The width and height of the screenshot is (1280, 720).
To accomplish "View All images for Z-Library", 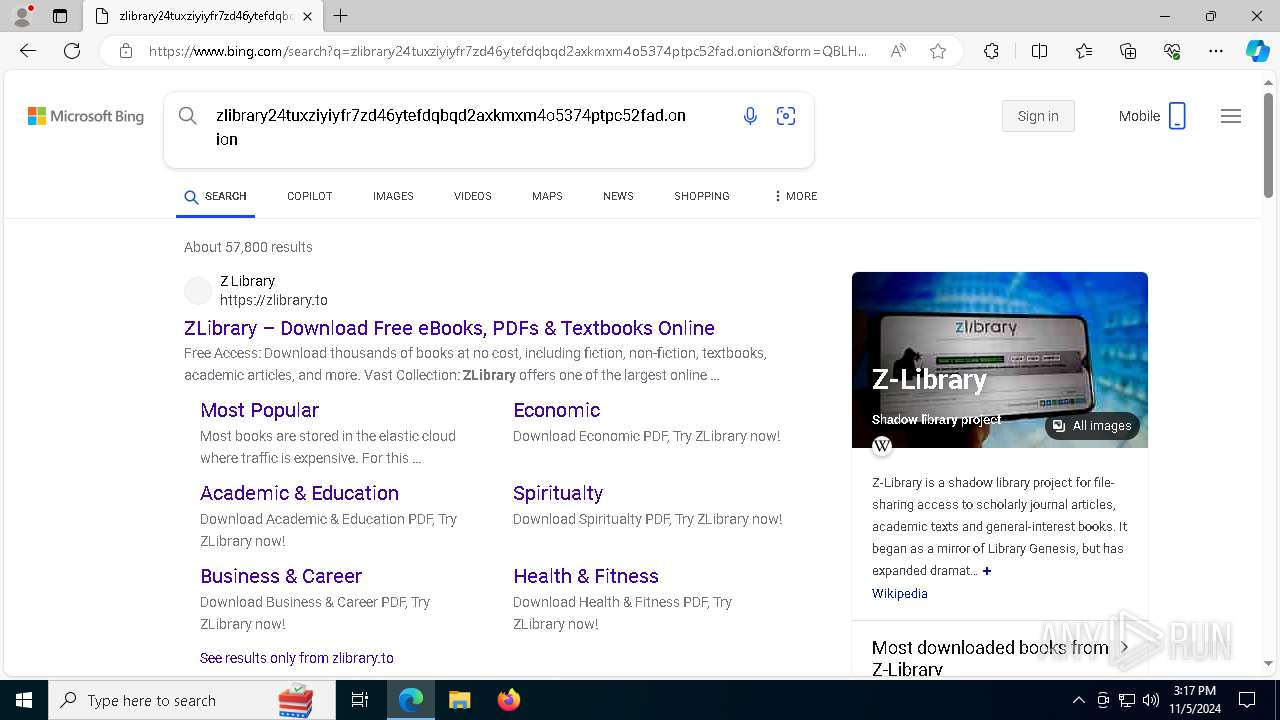I will coord(1092,426).
